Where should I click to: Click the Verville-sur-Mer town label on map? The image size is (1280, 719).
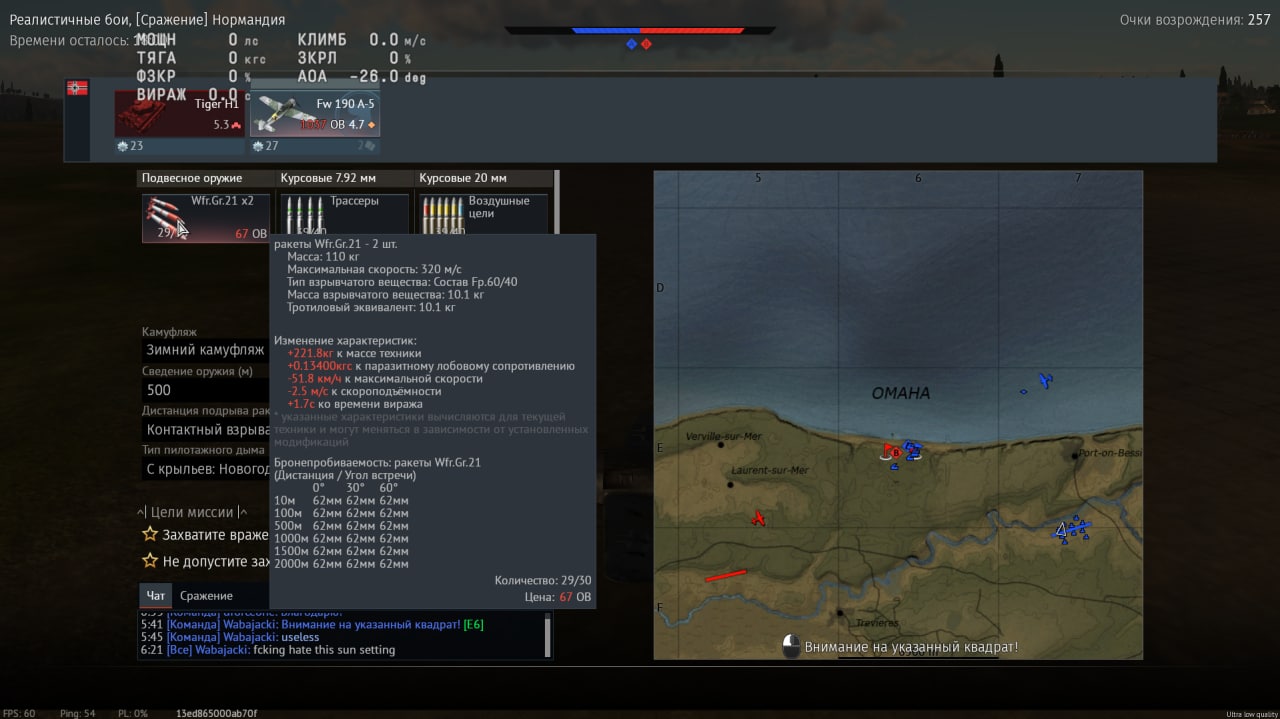click(x=724, y=436)
